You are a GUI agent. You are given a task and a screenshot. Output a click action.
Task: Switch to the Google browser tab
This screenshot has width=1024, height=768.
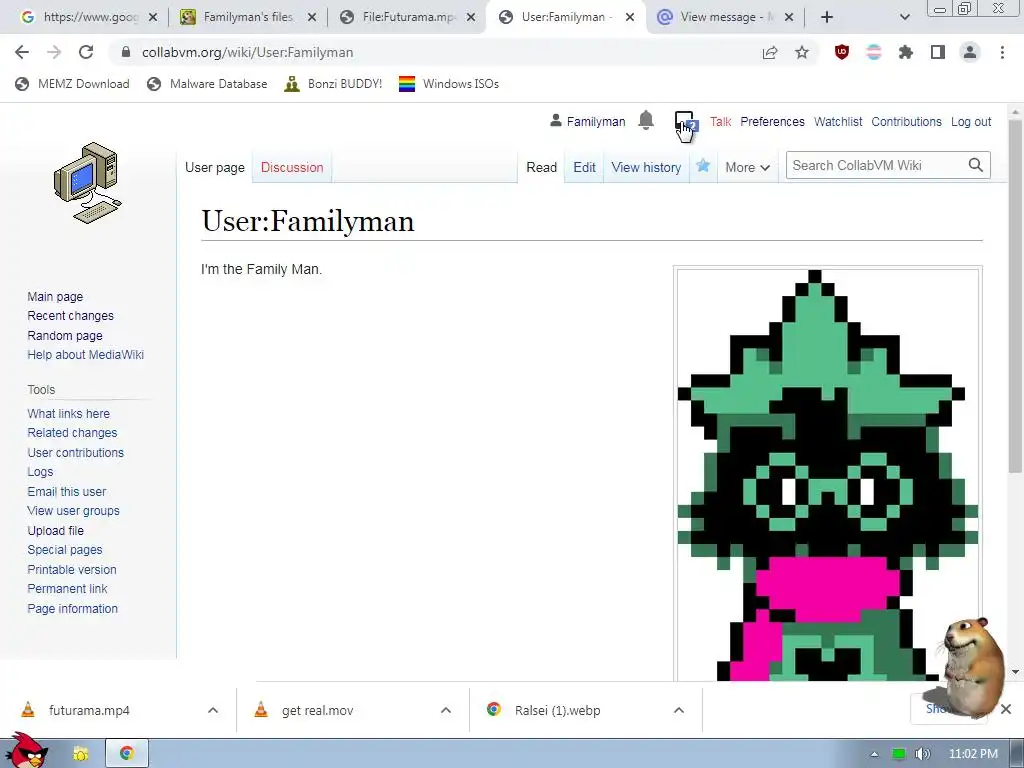88,17
